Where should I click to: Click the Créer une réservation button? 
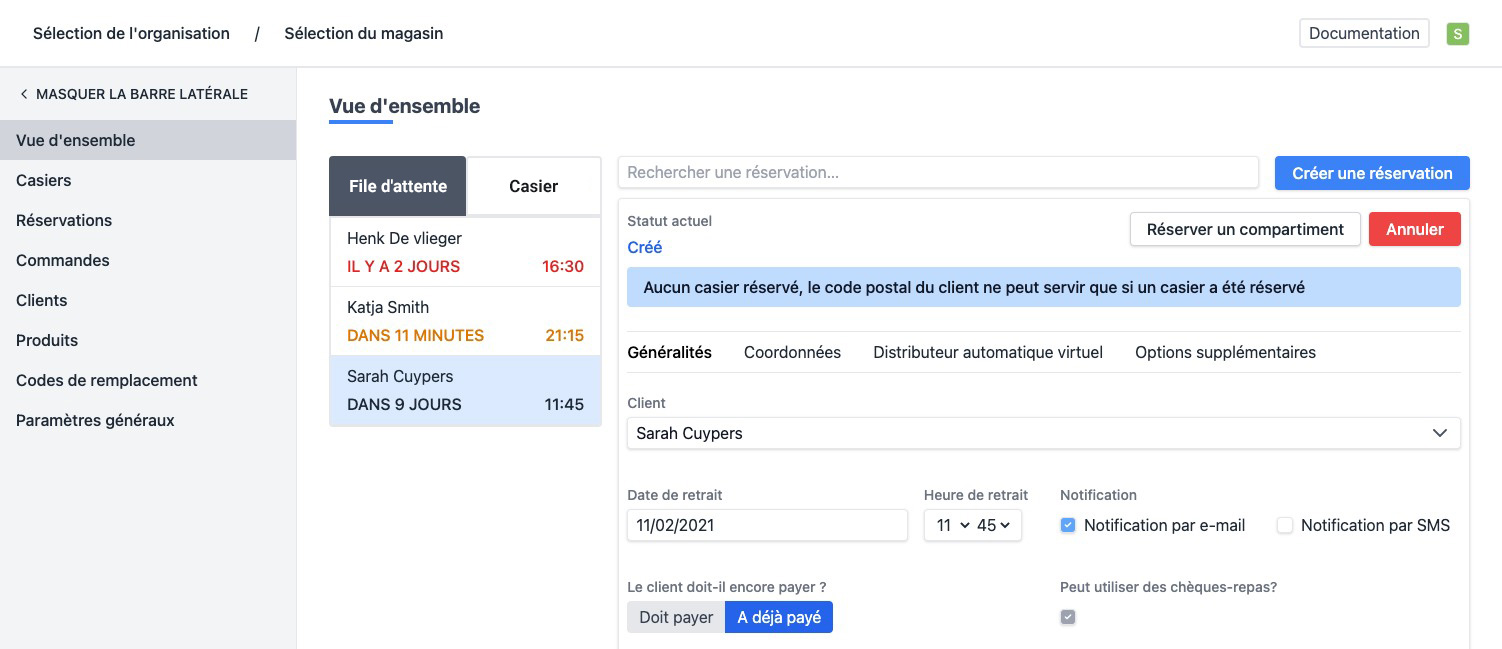(x=1371, y=173)
